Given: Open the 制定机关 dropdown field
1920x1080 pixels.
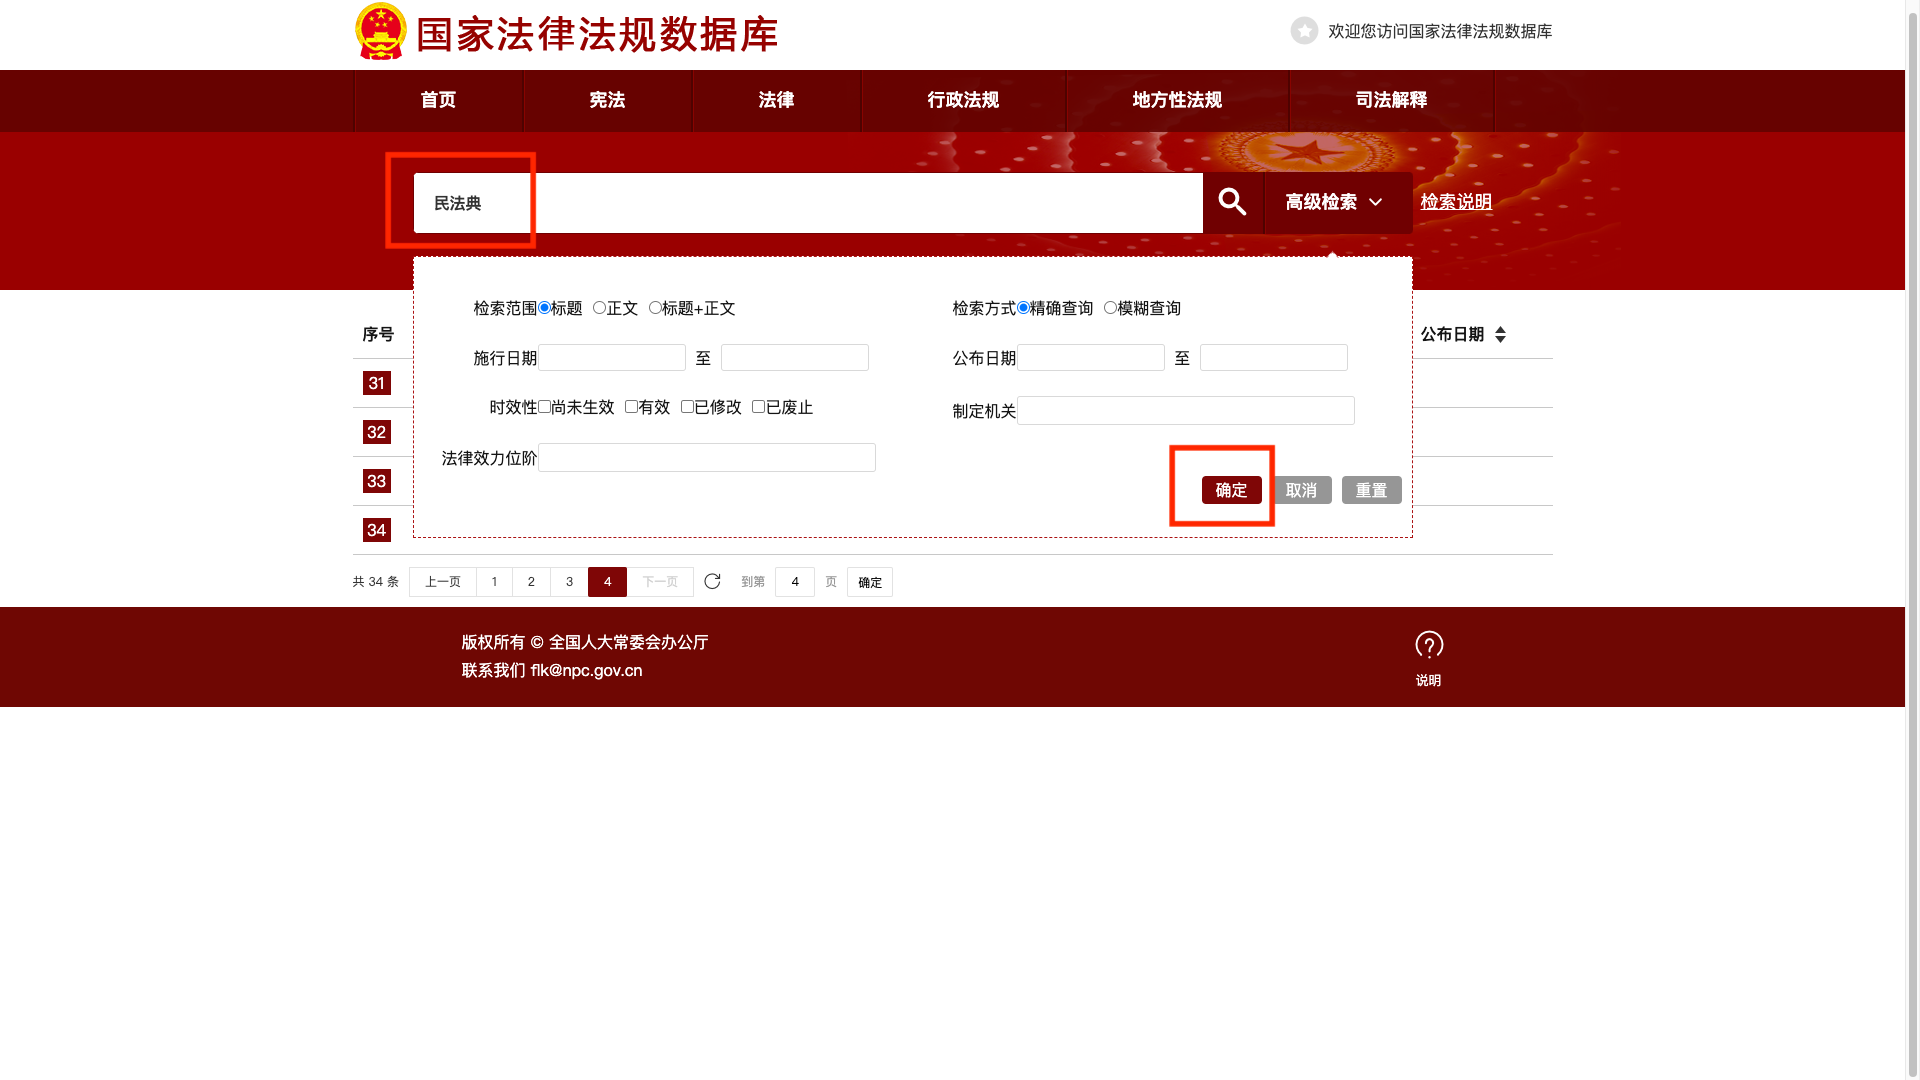Looking at the screenshot, I should [x=1185, y=411].
